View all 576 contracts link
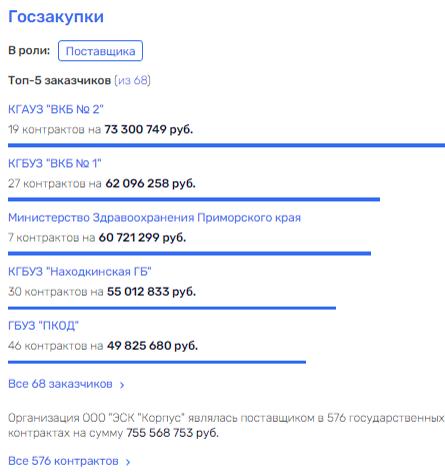445x472 pixels. [x=63, y=461]
